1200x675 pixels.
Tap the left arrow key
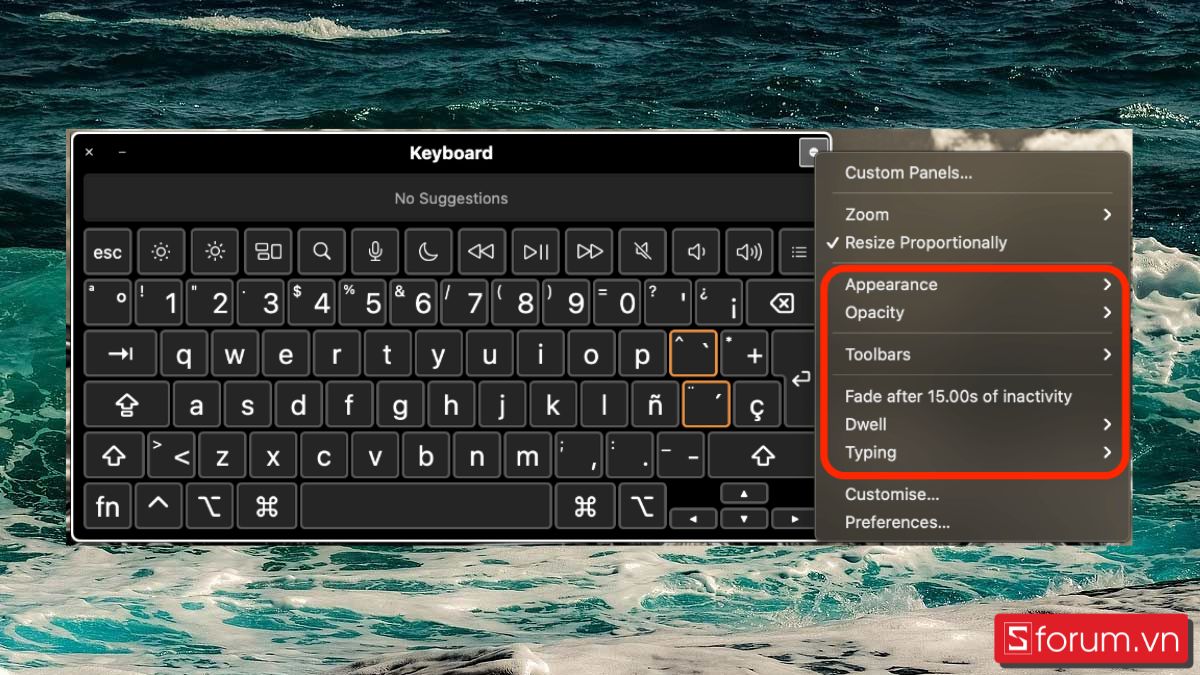[x=693, y=519]
